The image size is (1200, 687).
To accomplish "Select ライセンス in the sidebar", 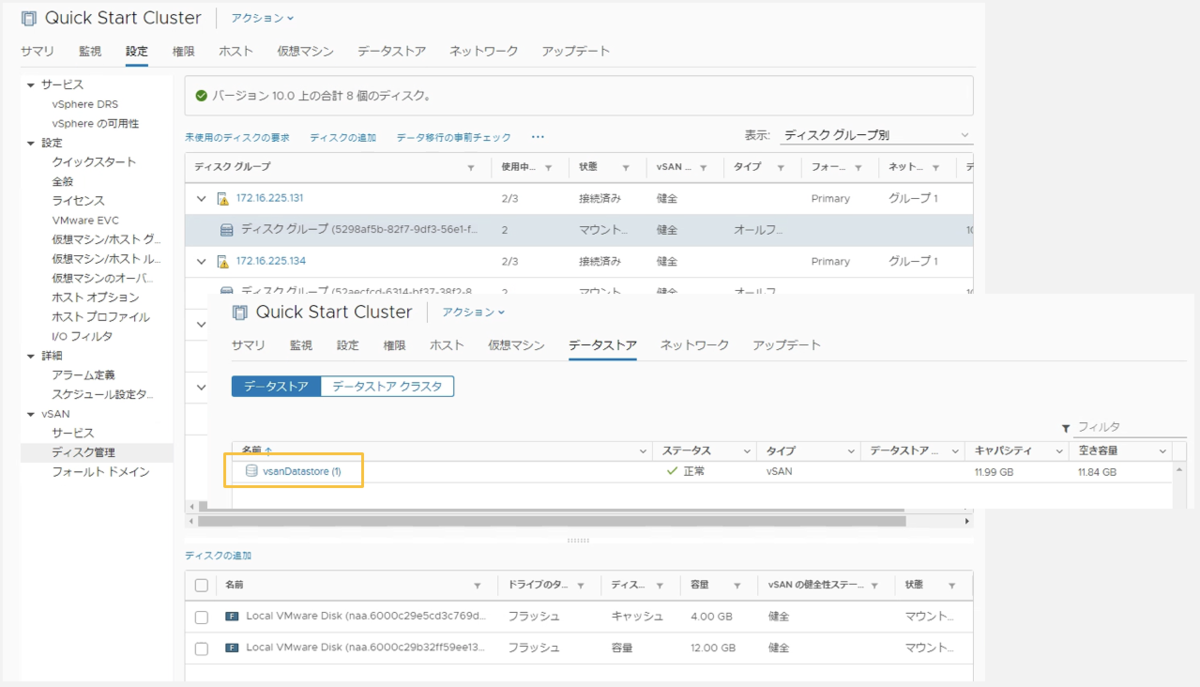I will (78, 201).
